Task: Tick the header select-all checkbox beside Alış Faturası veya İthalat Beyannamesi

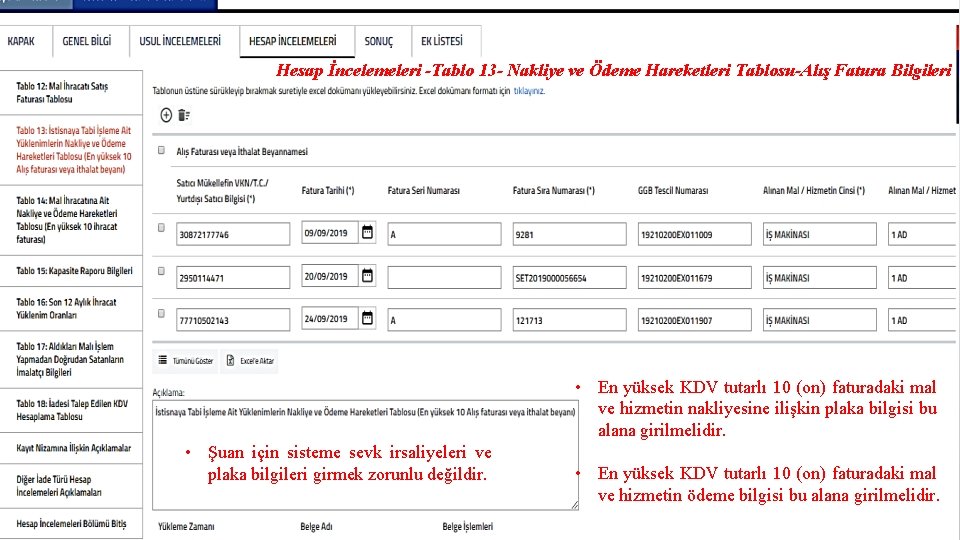Action: (x=161, y=150)
